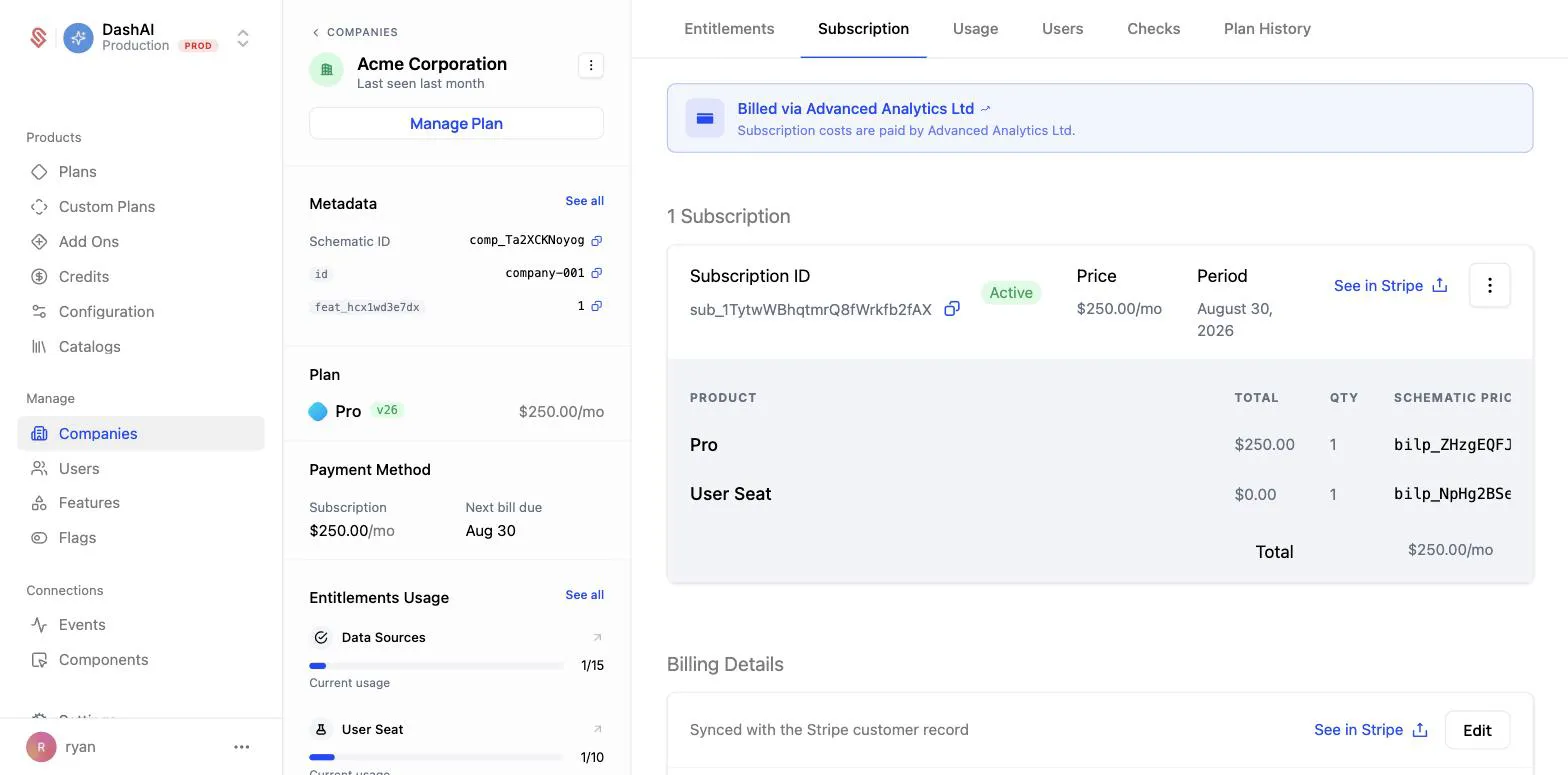The image size is (1568, 775).
Task: Click the Active status badge
Action: click(1011, 293)
